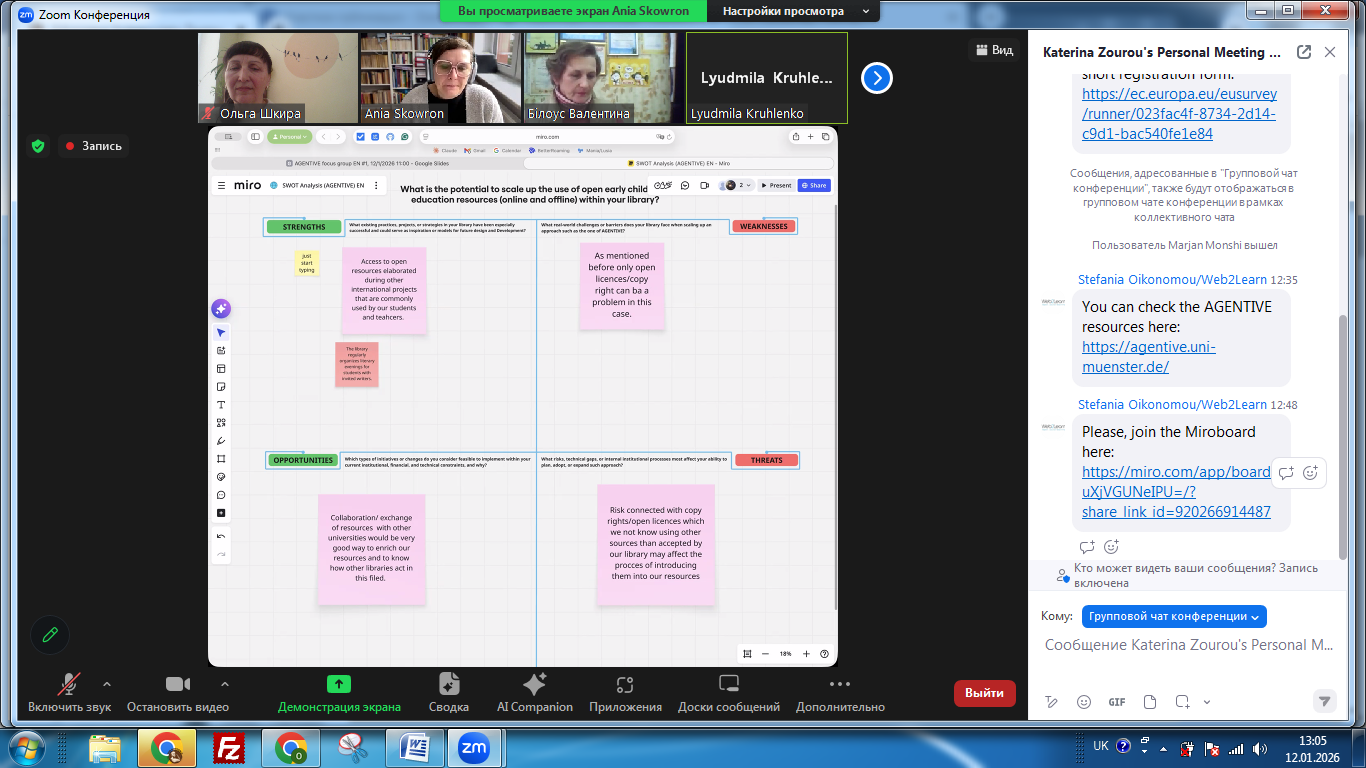
Task: Expand Настройки просмотра view settings dropdown
Action: click(794, 11)
